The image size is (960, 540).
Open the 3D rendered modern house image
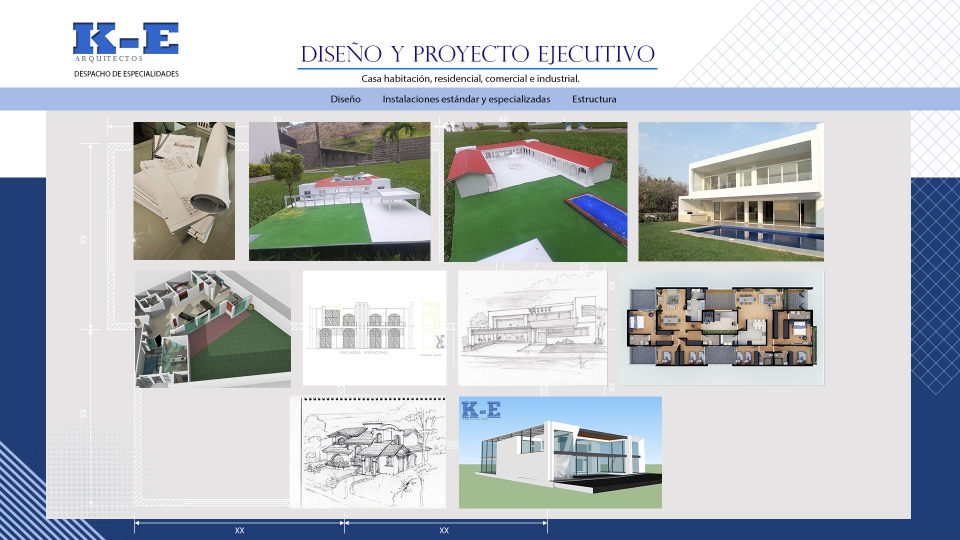tap(560, 453)
